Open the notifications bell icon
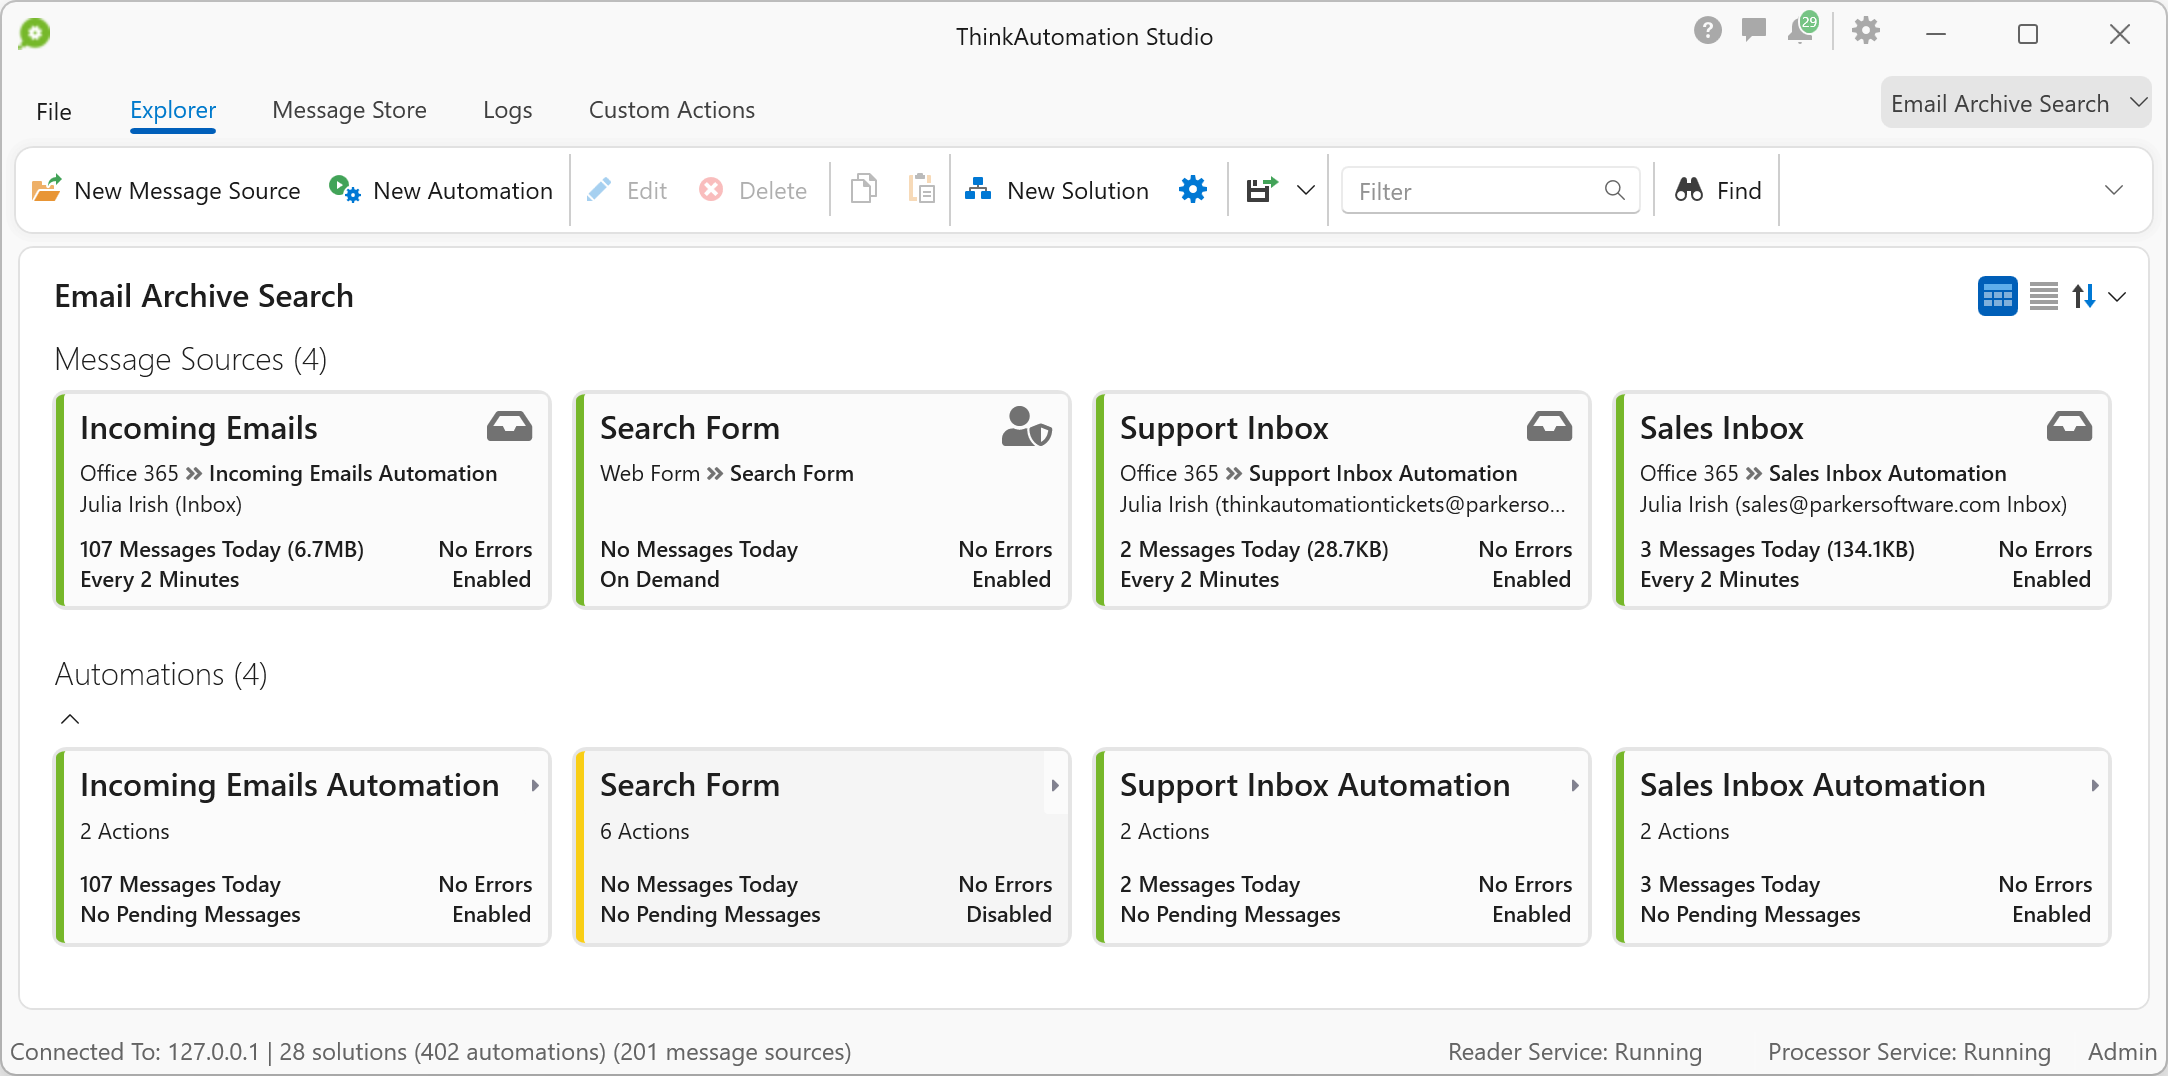The width and height of the screenshot is (2168, 1076). (1802, 29)
